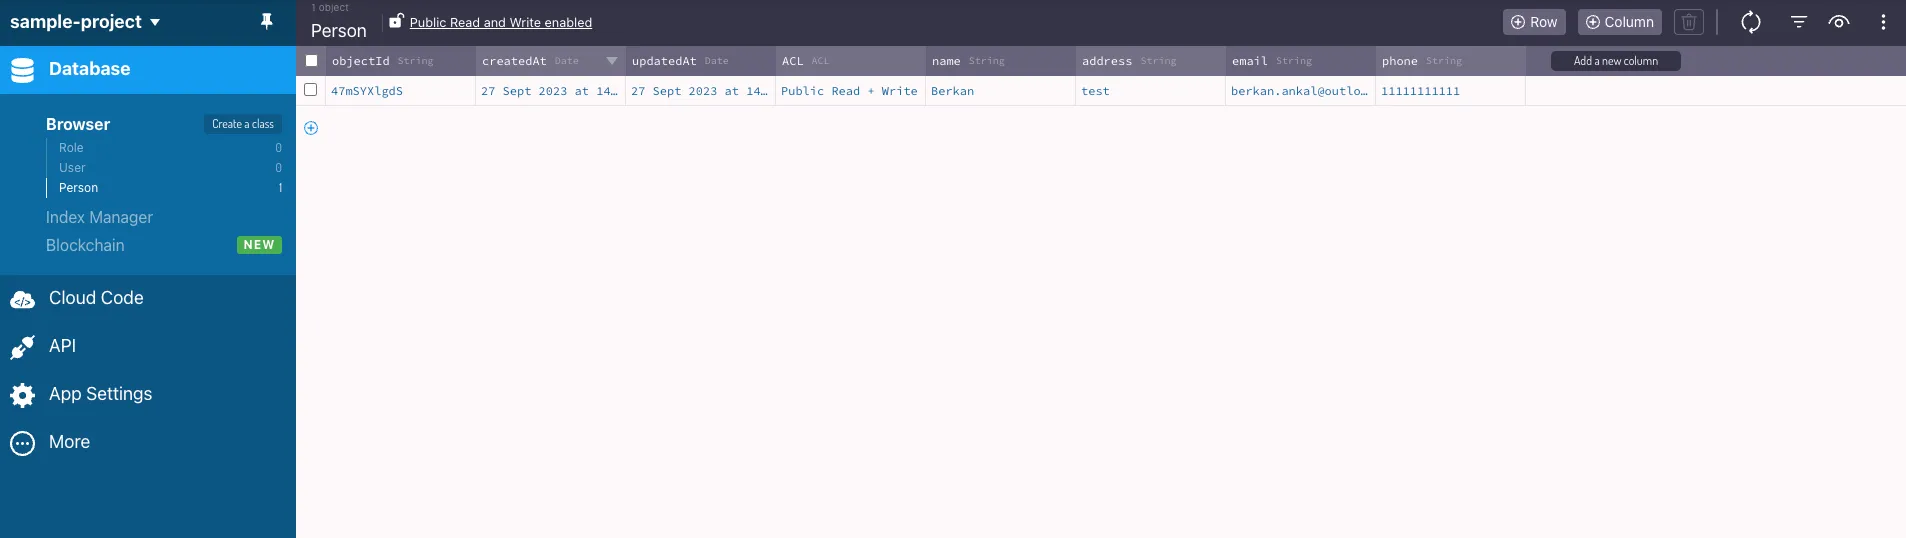
Task: Open Index Manager
Action: (99, 217)
